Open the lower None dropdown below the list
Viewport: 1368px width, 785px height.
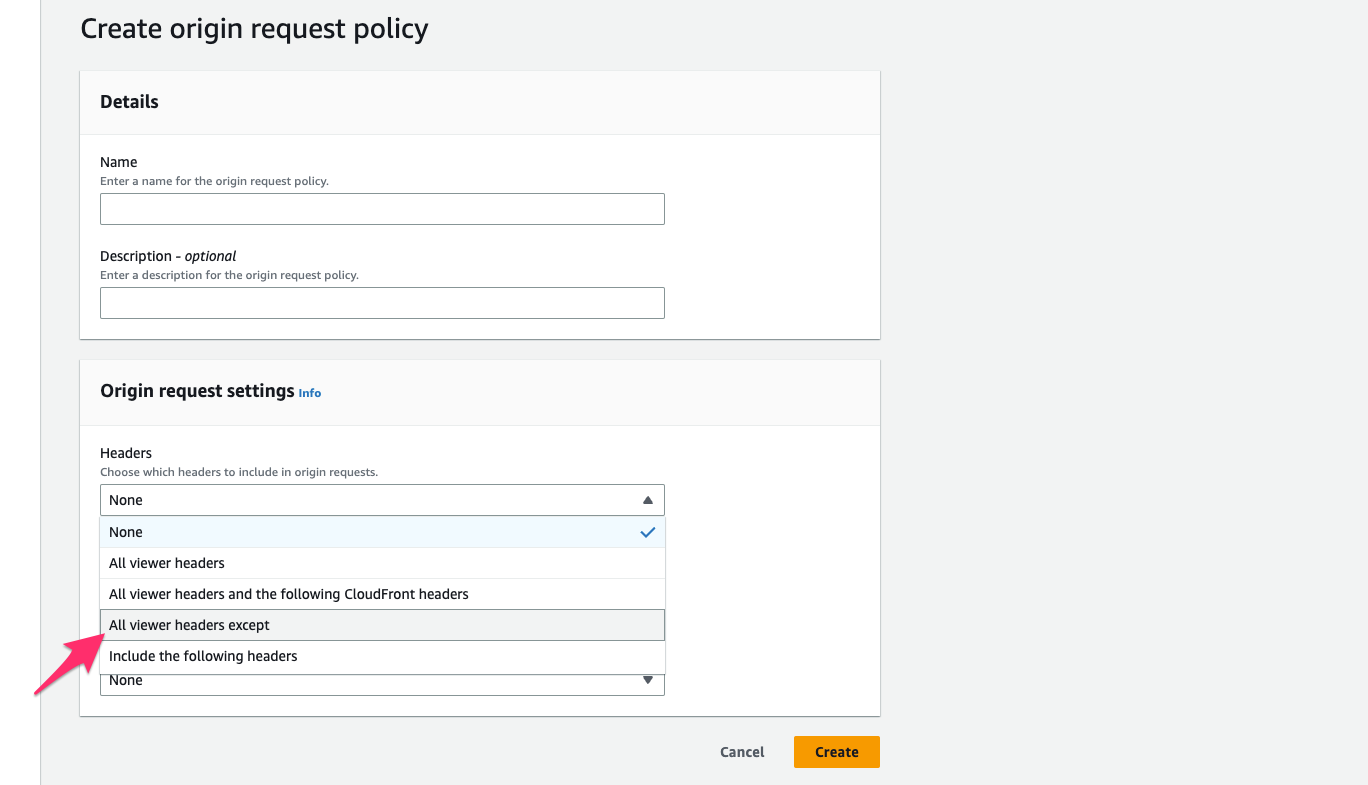[x=382, y=683]
